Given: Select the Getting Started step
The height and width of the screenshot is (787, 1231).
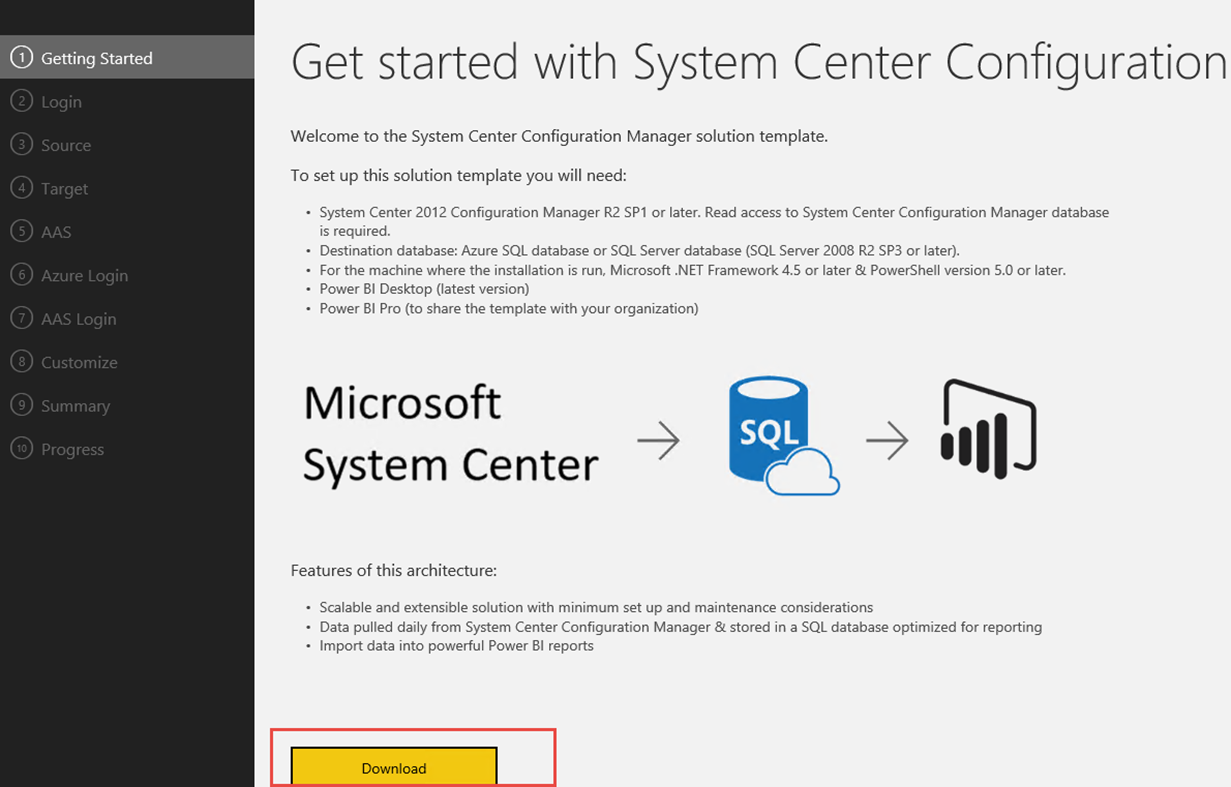Looking at the screenshot, I should click(127, 57).
